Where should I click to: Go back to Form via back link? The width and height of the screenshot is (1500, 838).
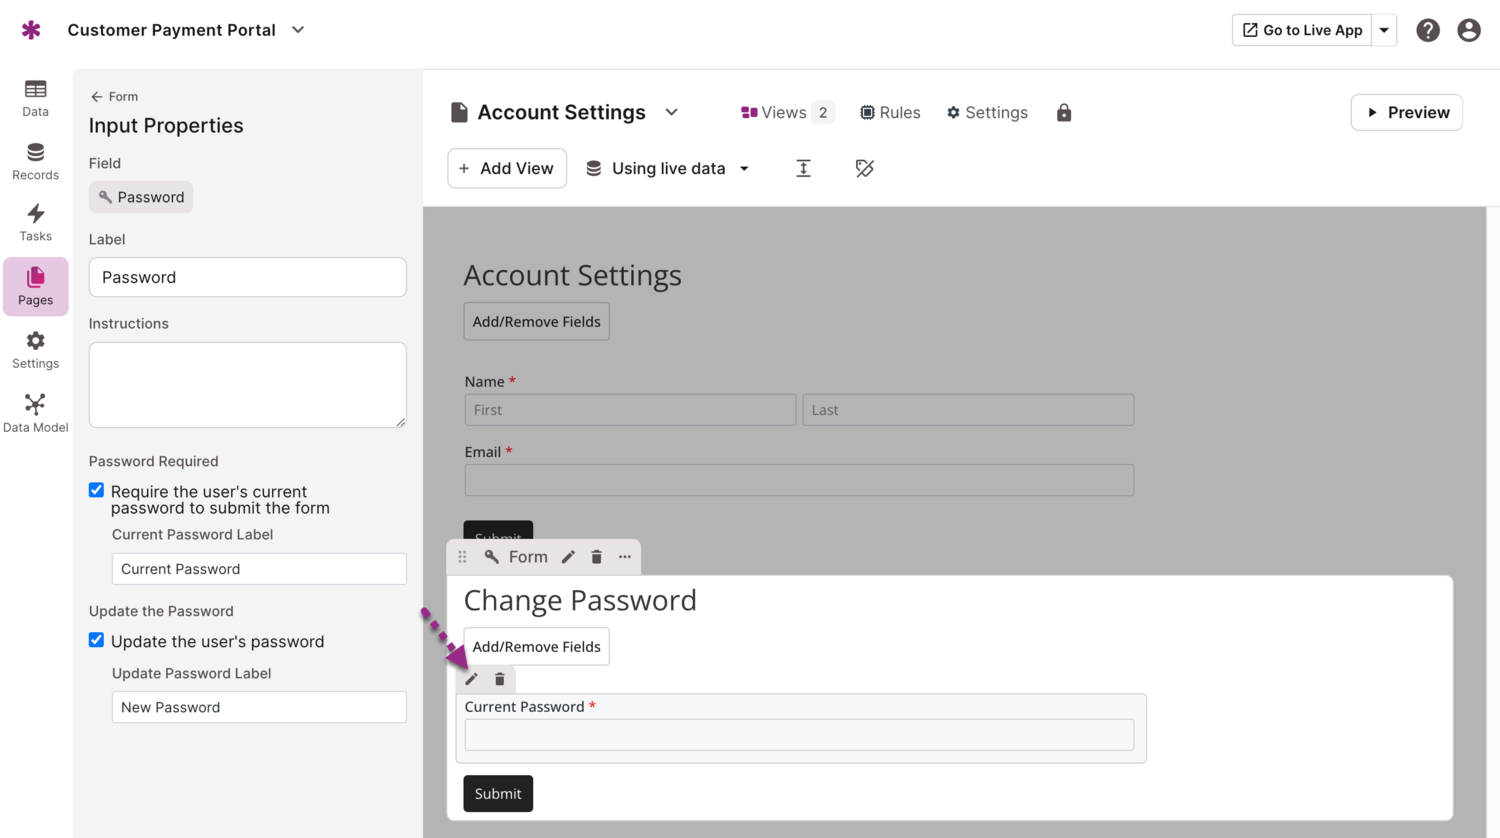[114, 97]
